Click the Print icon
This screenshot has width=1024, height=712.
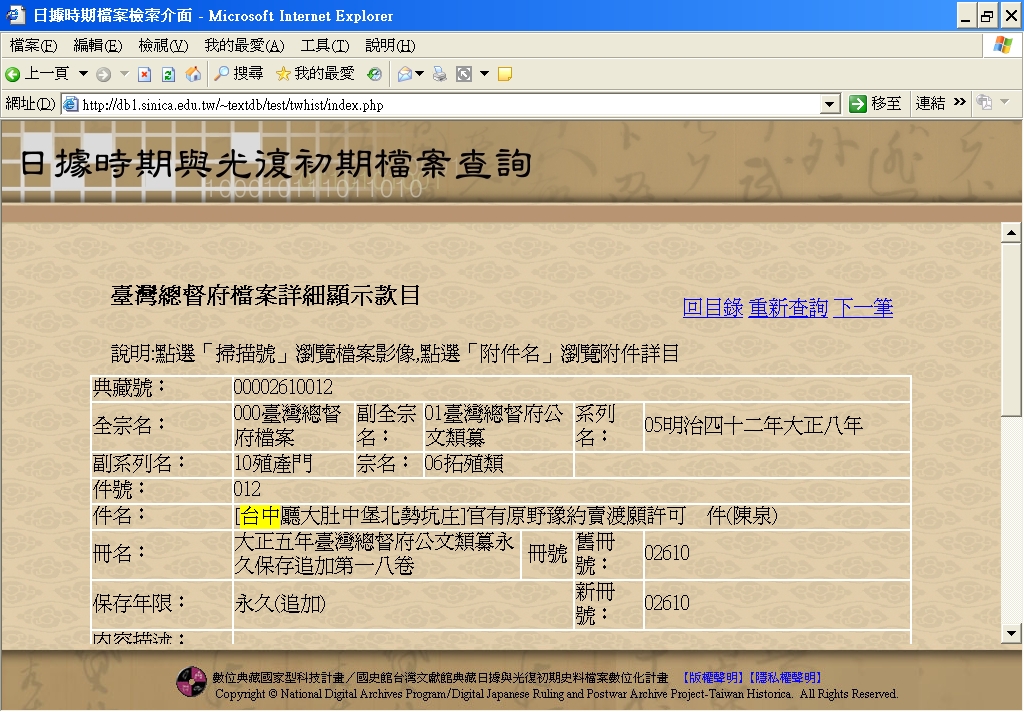[x=439, y=74]
